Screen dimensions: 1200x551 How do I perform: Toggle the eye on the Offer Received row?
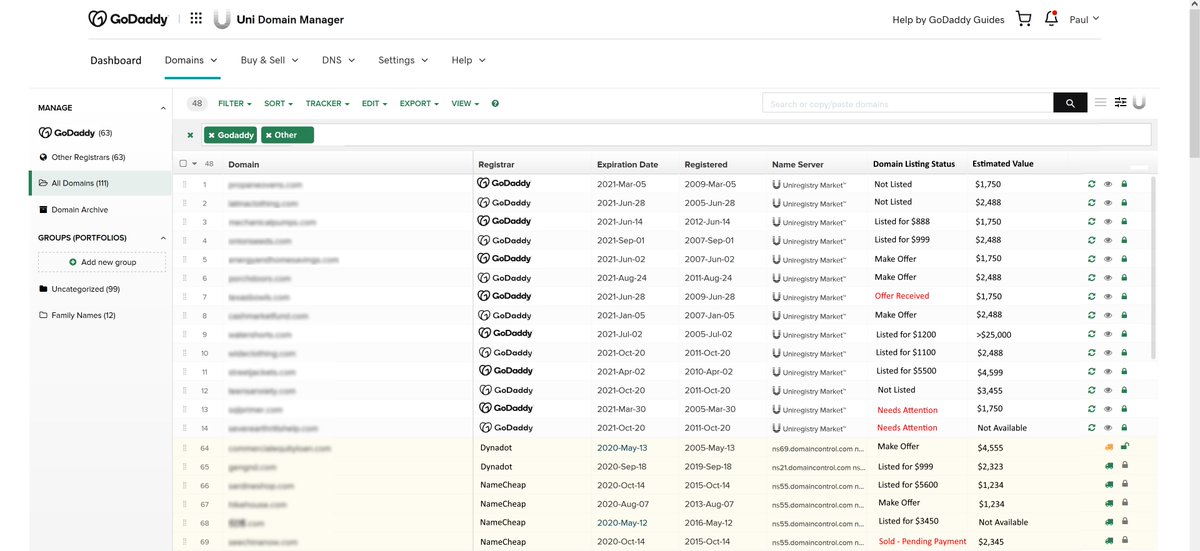coord(1108,296)
